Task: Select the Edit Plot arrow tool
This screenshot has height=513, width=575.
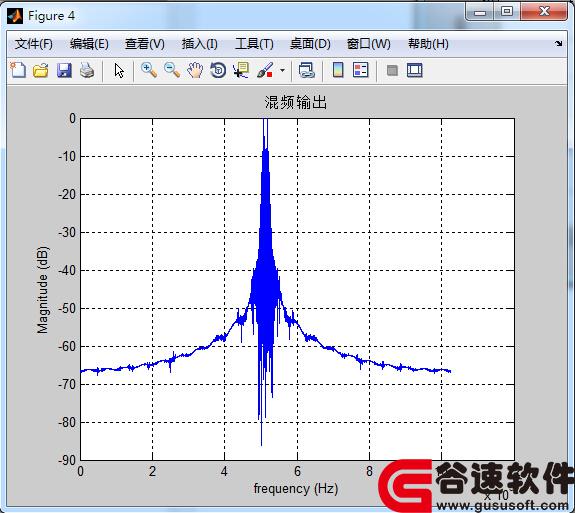Action: click(118, 70)
